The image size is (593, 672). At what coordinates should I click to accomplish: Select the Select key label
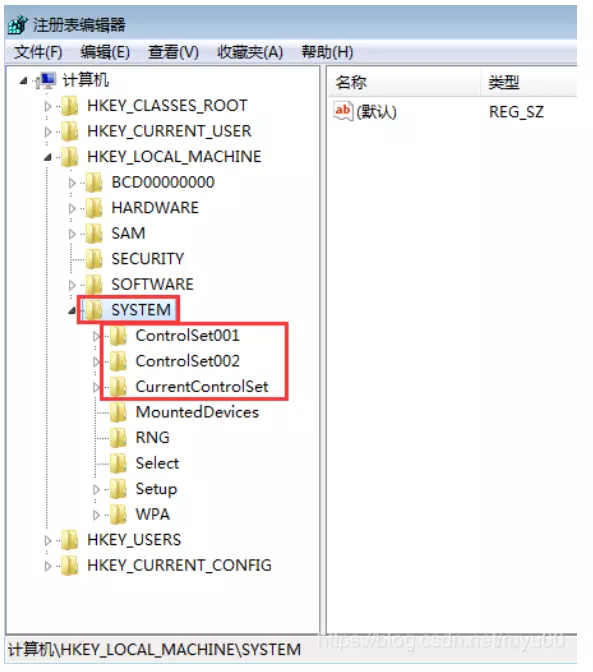[x=157, y=463]
